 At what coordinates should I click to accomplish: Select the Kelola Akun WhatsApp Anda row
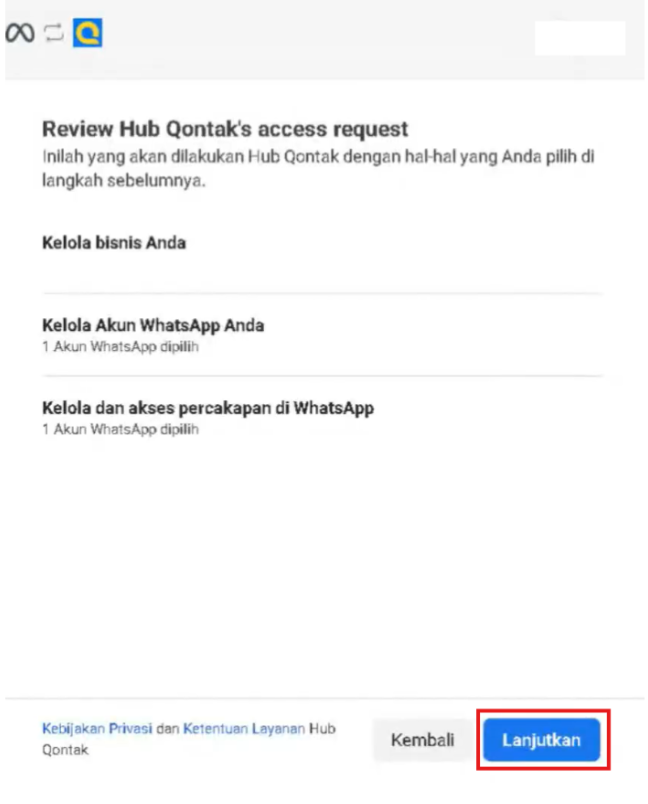(322, 335)
